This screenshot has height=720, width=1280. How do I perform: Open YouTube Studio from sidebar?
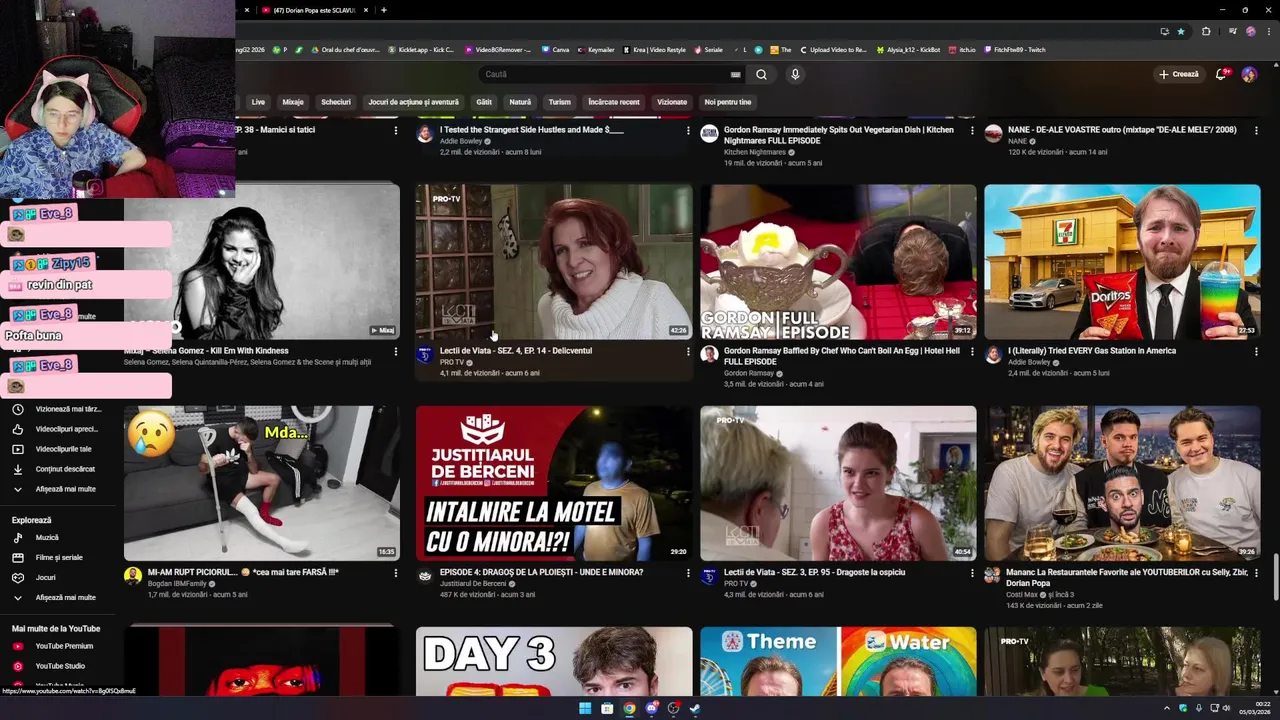coord(58,666)
